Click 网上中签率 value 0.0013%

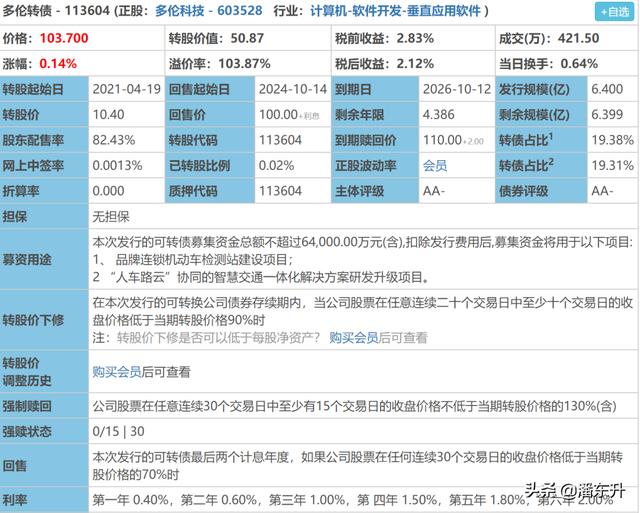click(117, 166)
